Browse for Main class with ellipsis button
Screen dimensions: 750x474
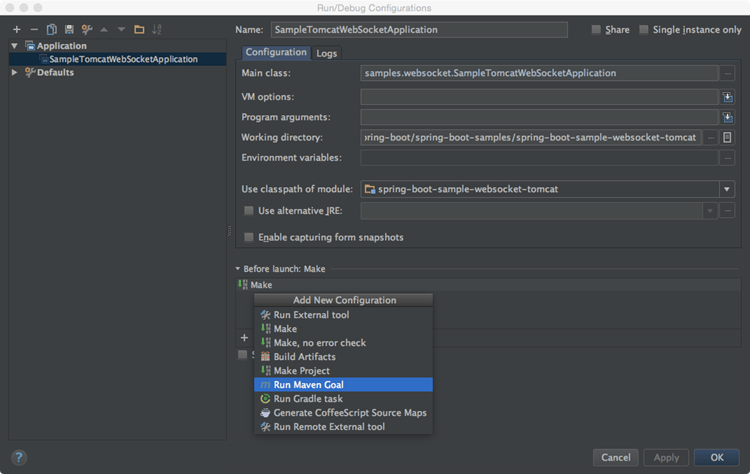click(728, 73)
